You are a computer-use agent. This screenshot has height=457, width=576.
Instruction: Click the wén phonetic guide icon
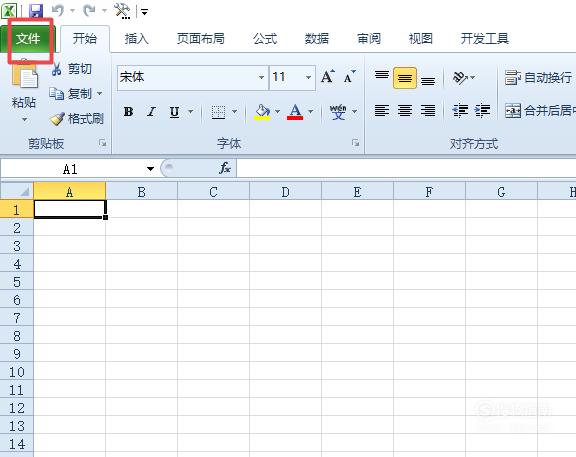coord(338,112)
